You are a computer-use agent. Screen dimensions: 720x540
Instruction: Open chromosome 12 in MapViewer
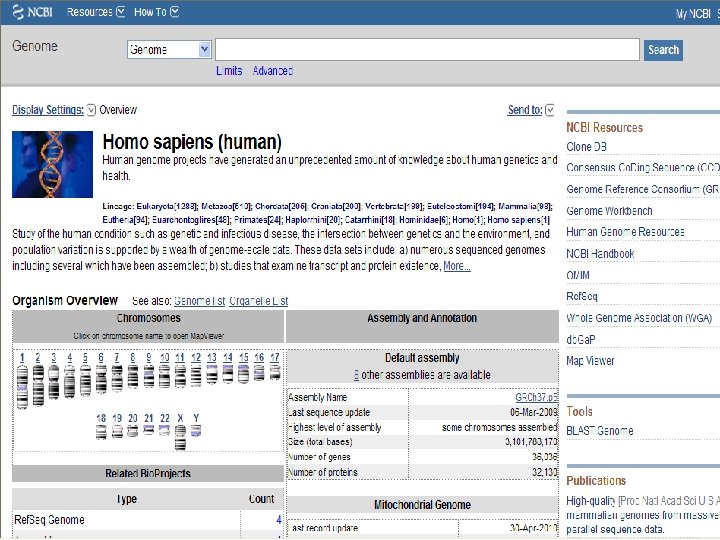click(196, 357)
